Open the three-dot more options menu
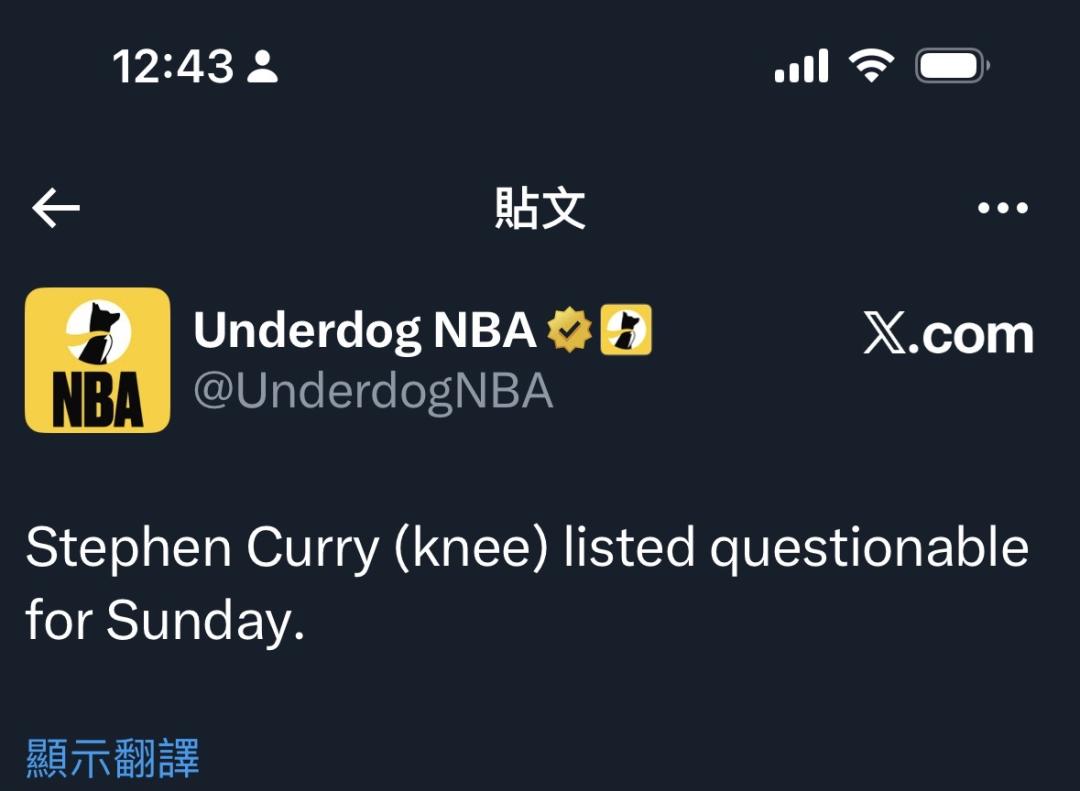Image resolution: width=1080 pixels, height=791 pixels. (x=1002, y=208)
